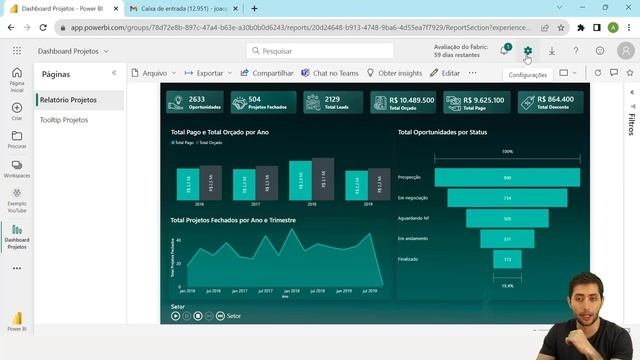The height and width of the screenshot is (360, 640).
Task: Expand the Filtros pane
Action: [632, 92]
